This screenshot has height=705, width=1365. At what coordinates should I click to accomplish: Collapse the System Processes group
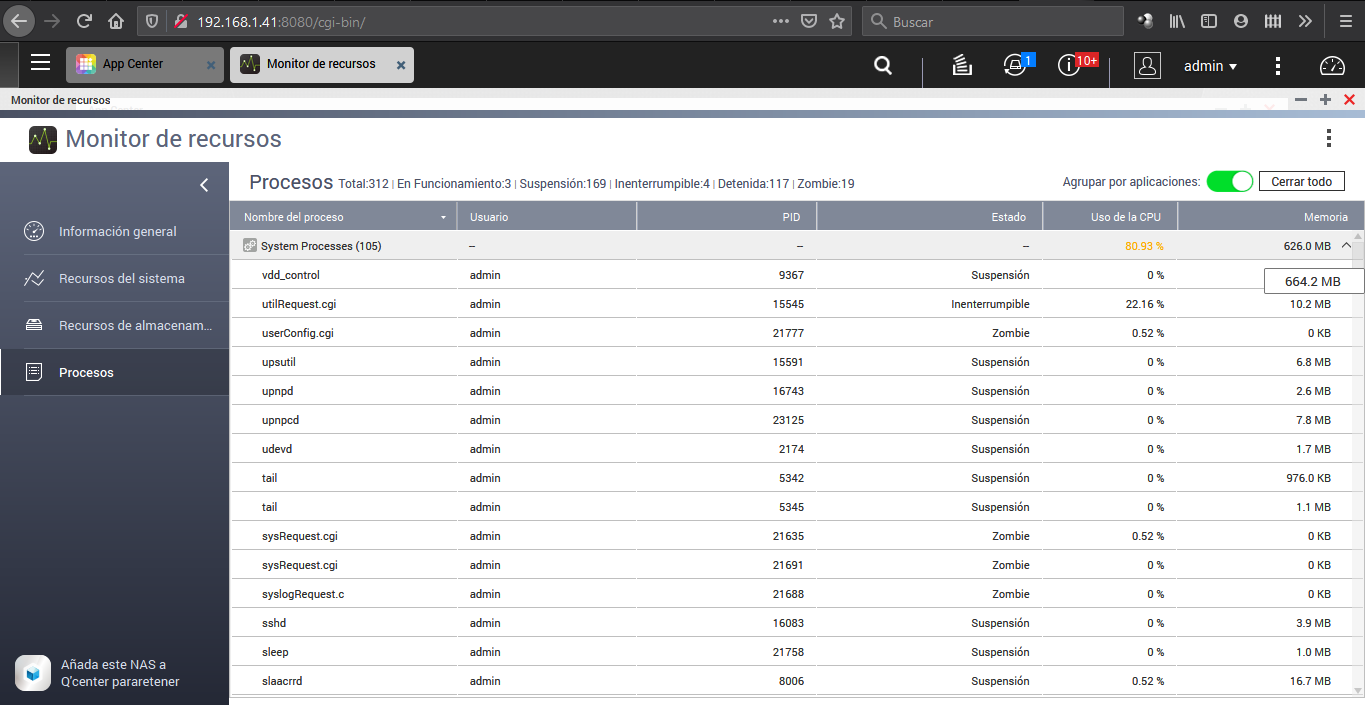point(1346,245)
